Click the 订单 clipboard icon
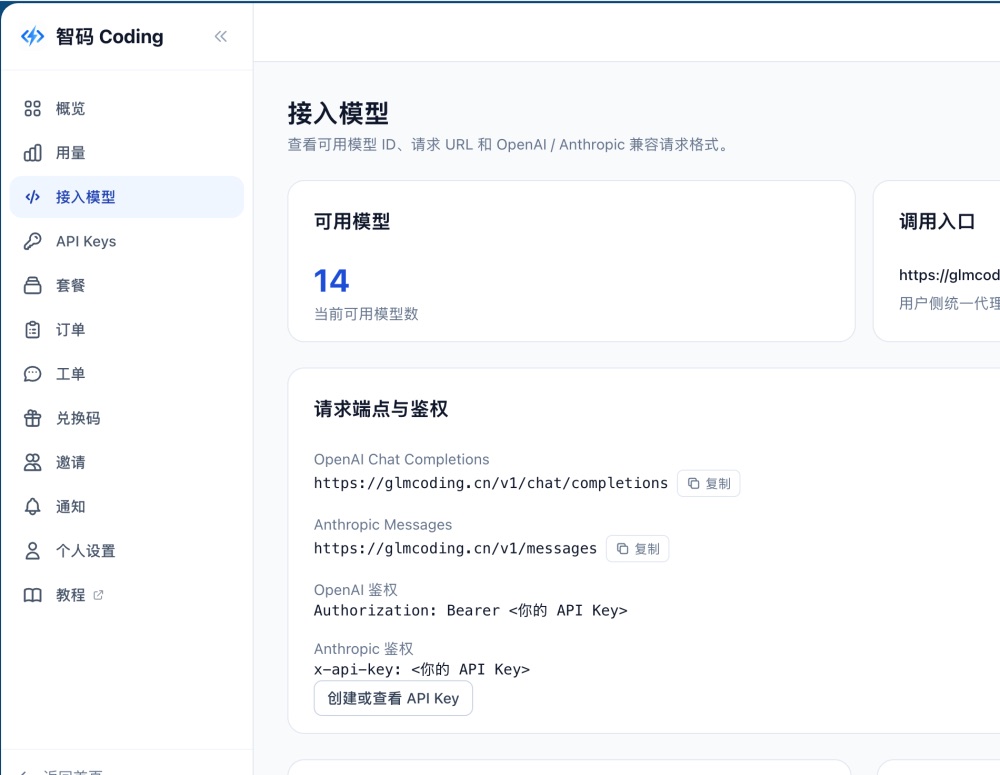Viewport: 1000px width, 775px height. [33, 330]
